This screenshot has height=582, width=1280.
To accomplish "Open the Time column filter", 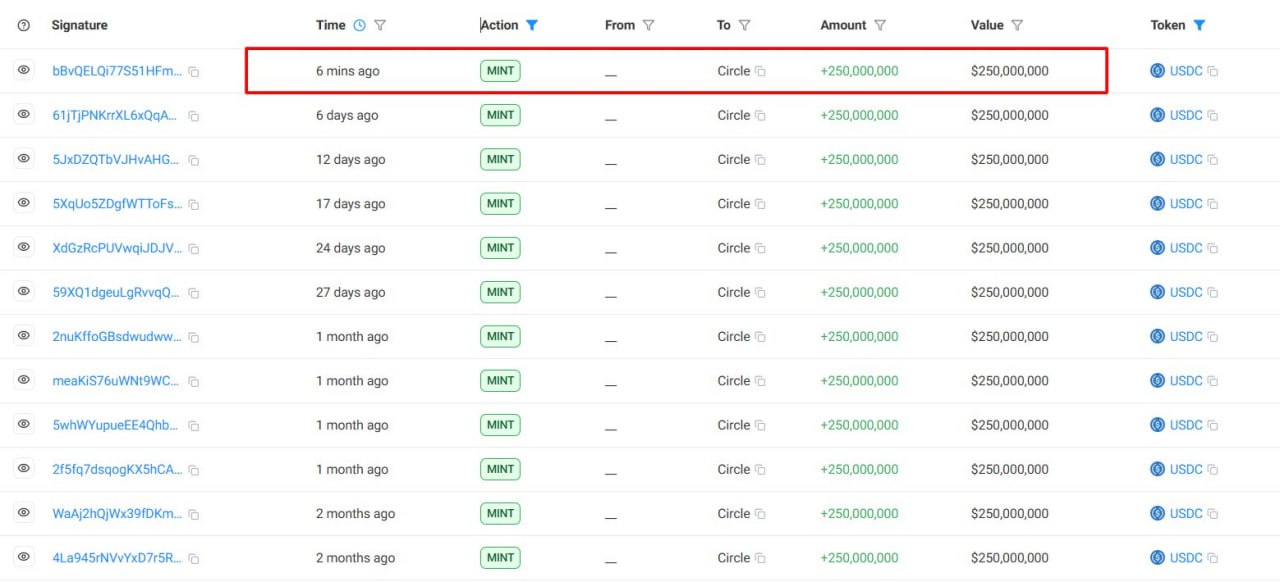I will [x=380, y=25].
